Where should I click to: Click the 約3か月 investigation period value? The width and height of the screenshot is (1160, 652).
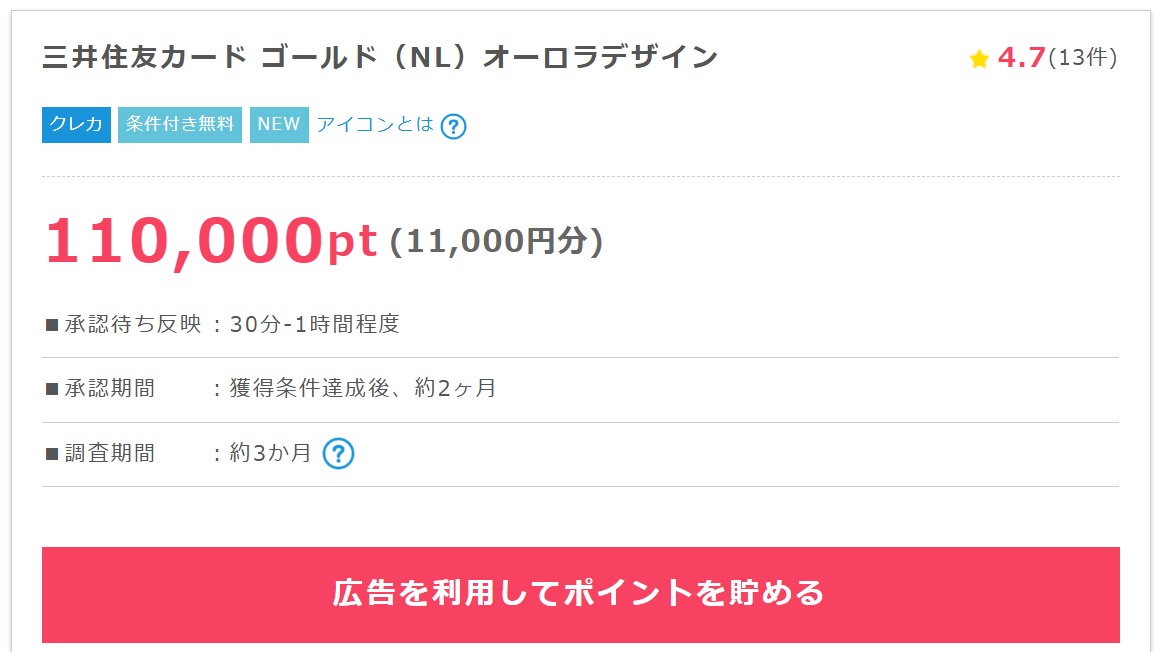271,453
